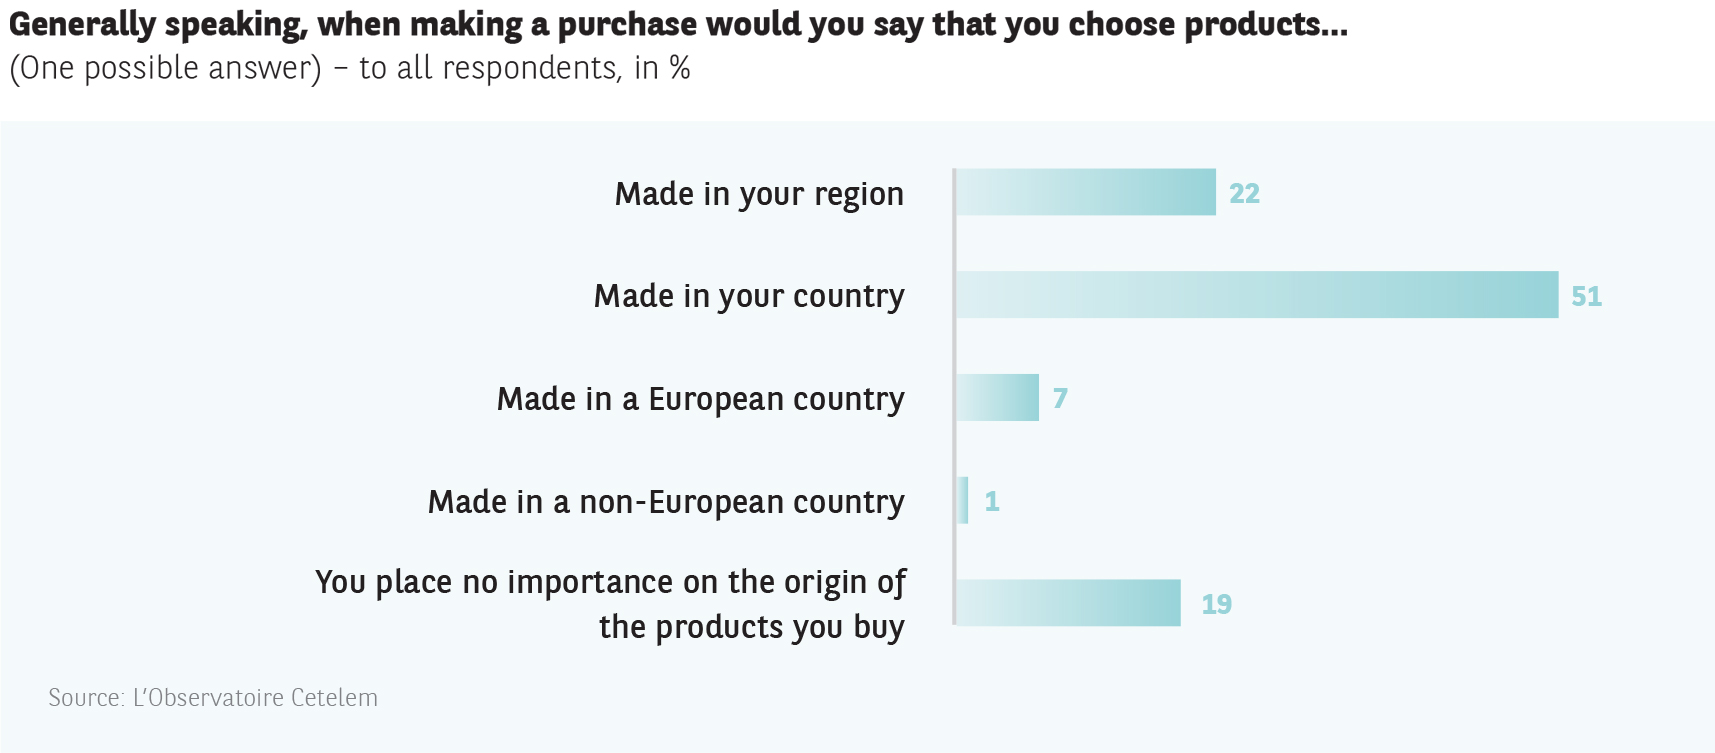Select the 'Made in a European country' bar
Image resolution: width=1715 pixels, height=753 pixels.
click(x=997, y=398)
